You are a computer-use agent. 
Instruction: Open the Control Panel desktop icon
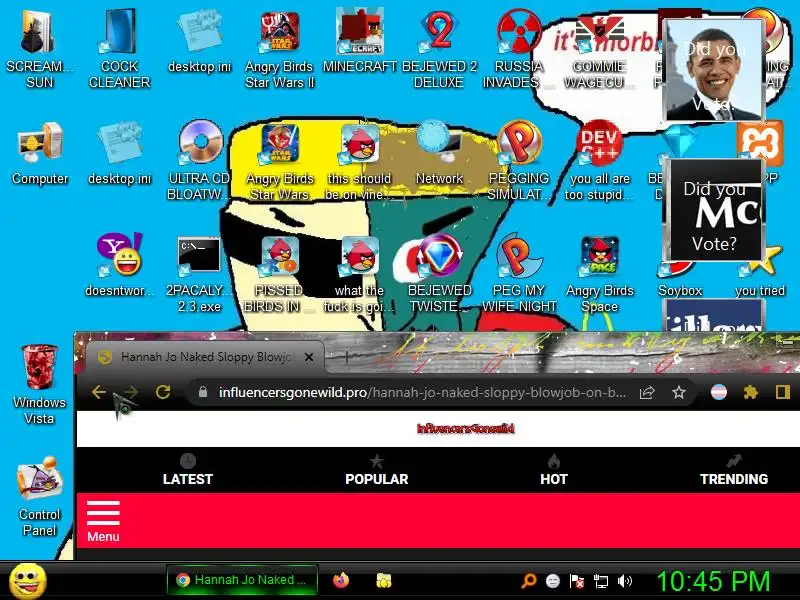(39, 496)
